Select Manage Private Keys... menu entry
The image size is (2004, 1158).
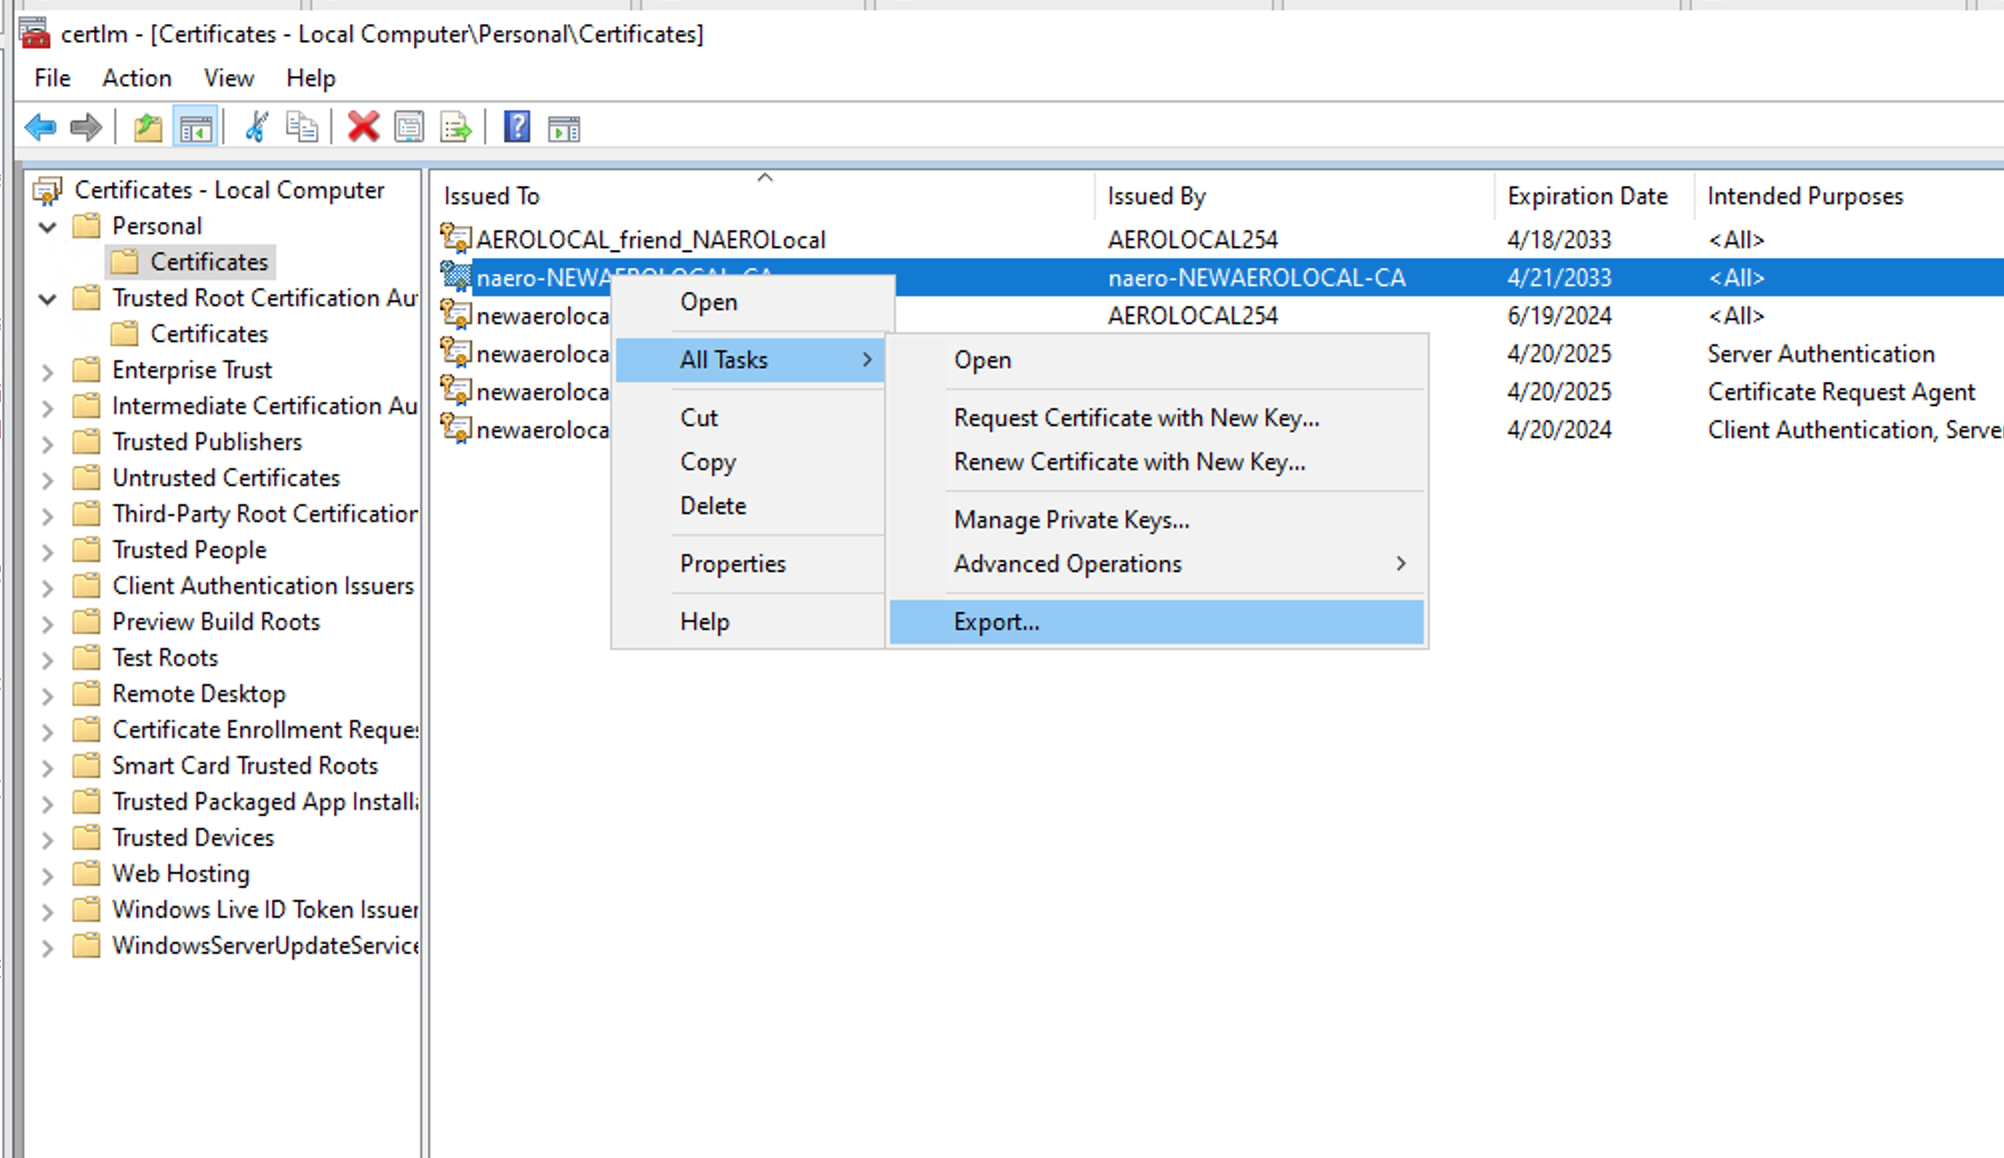[1071, 520]
